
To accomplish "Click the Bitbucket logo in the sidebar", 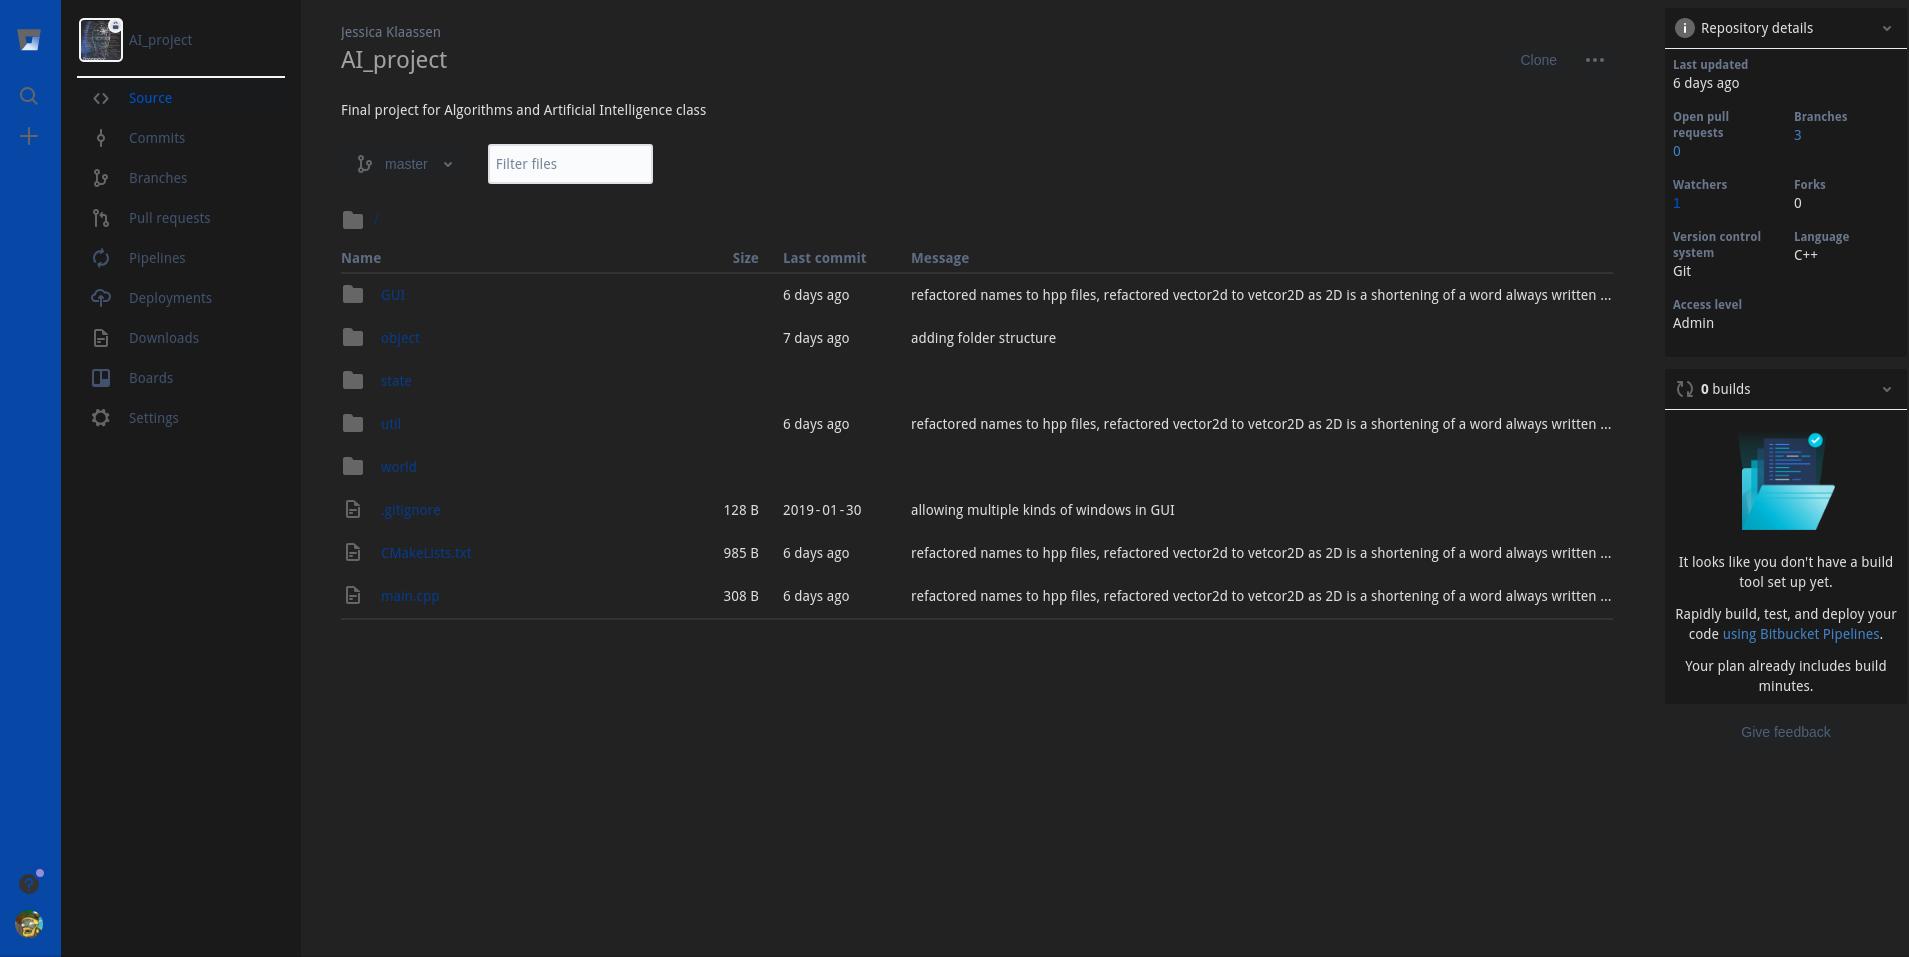I will [29, 38].
